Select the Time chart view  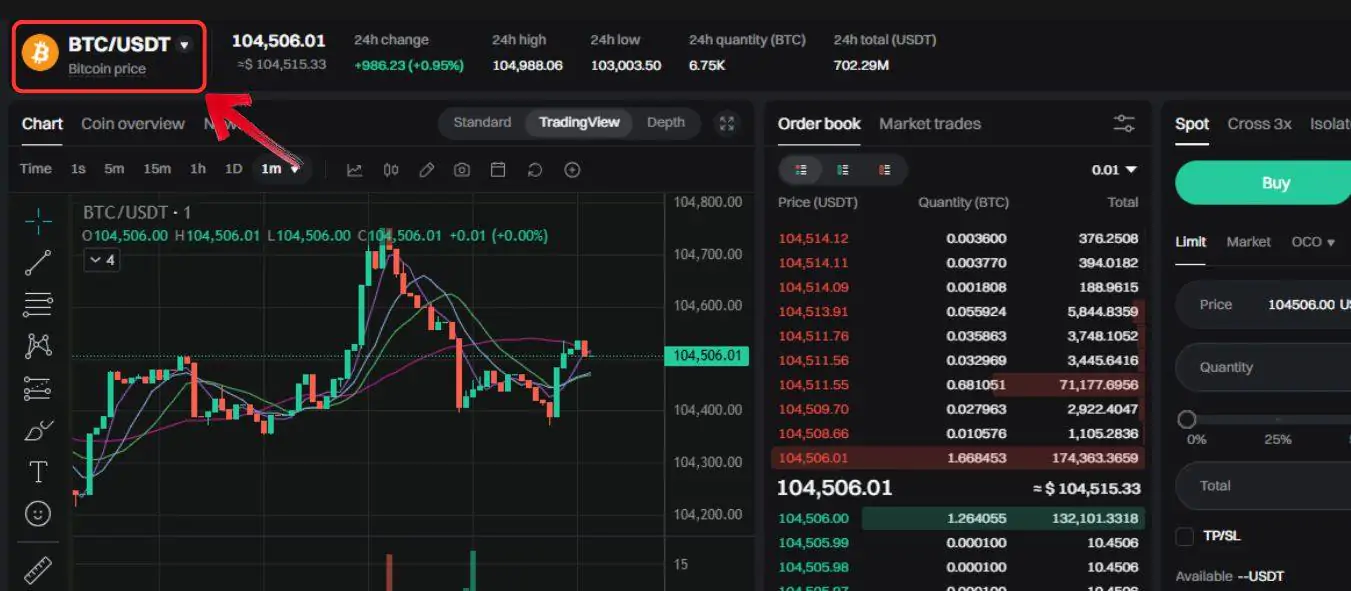(36, 169)
